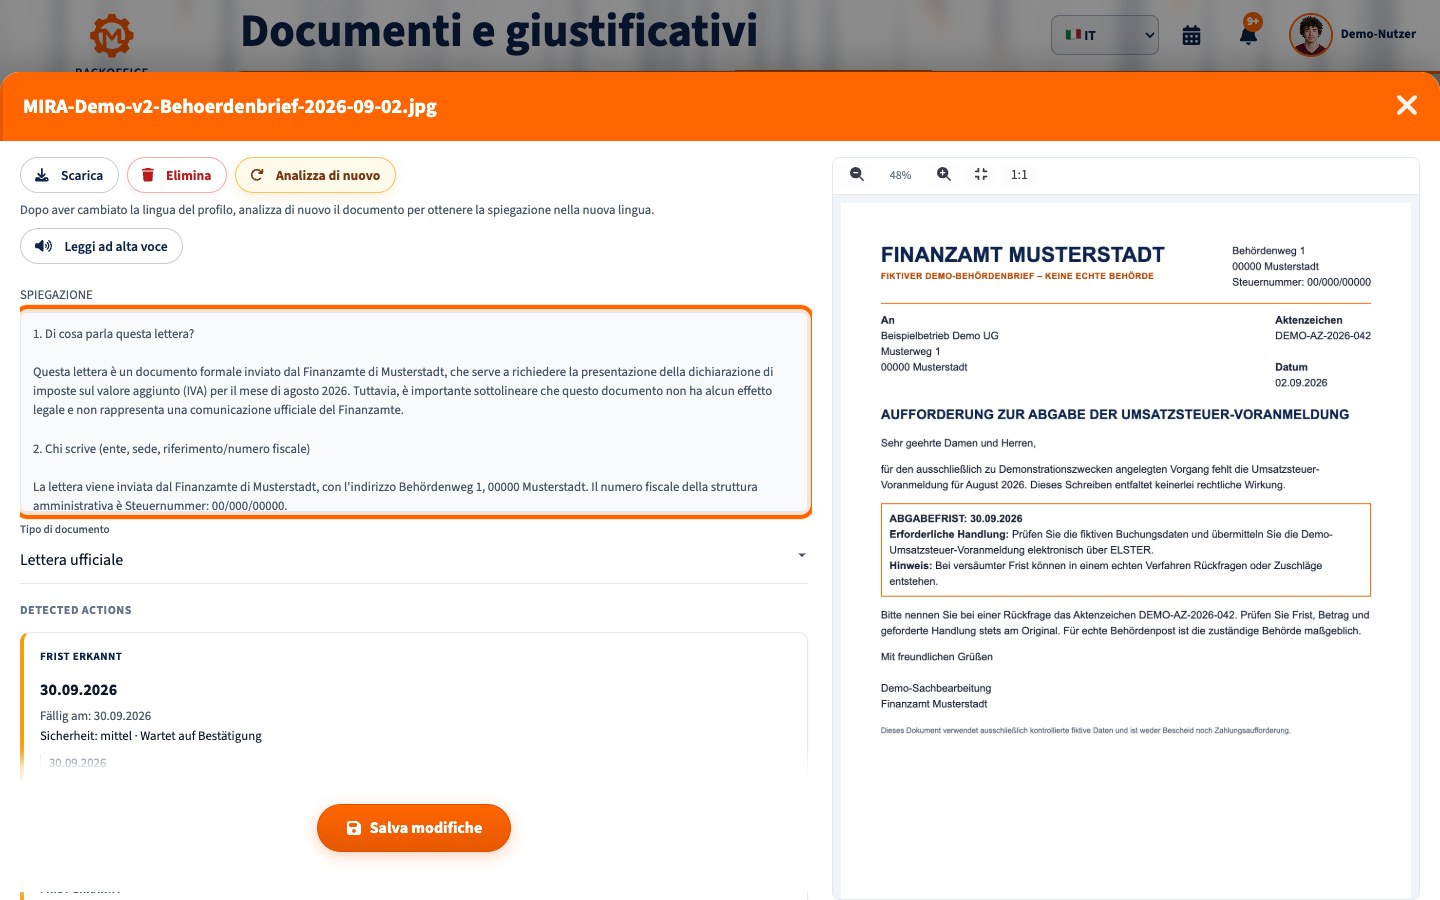Viewport: 1440px width, 900px height.
Task: Save changes with Salva modifiche
Action: 414,828
